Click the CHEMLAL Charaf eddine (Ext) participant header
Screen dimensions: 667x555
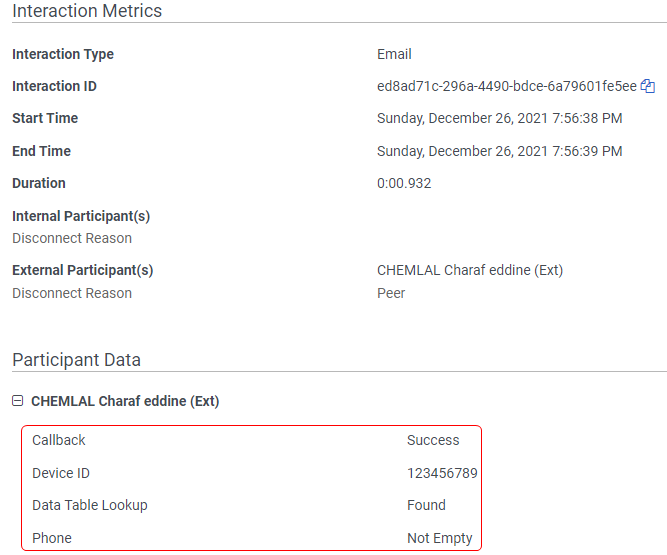coord(125,401)
